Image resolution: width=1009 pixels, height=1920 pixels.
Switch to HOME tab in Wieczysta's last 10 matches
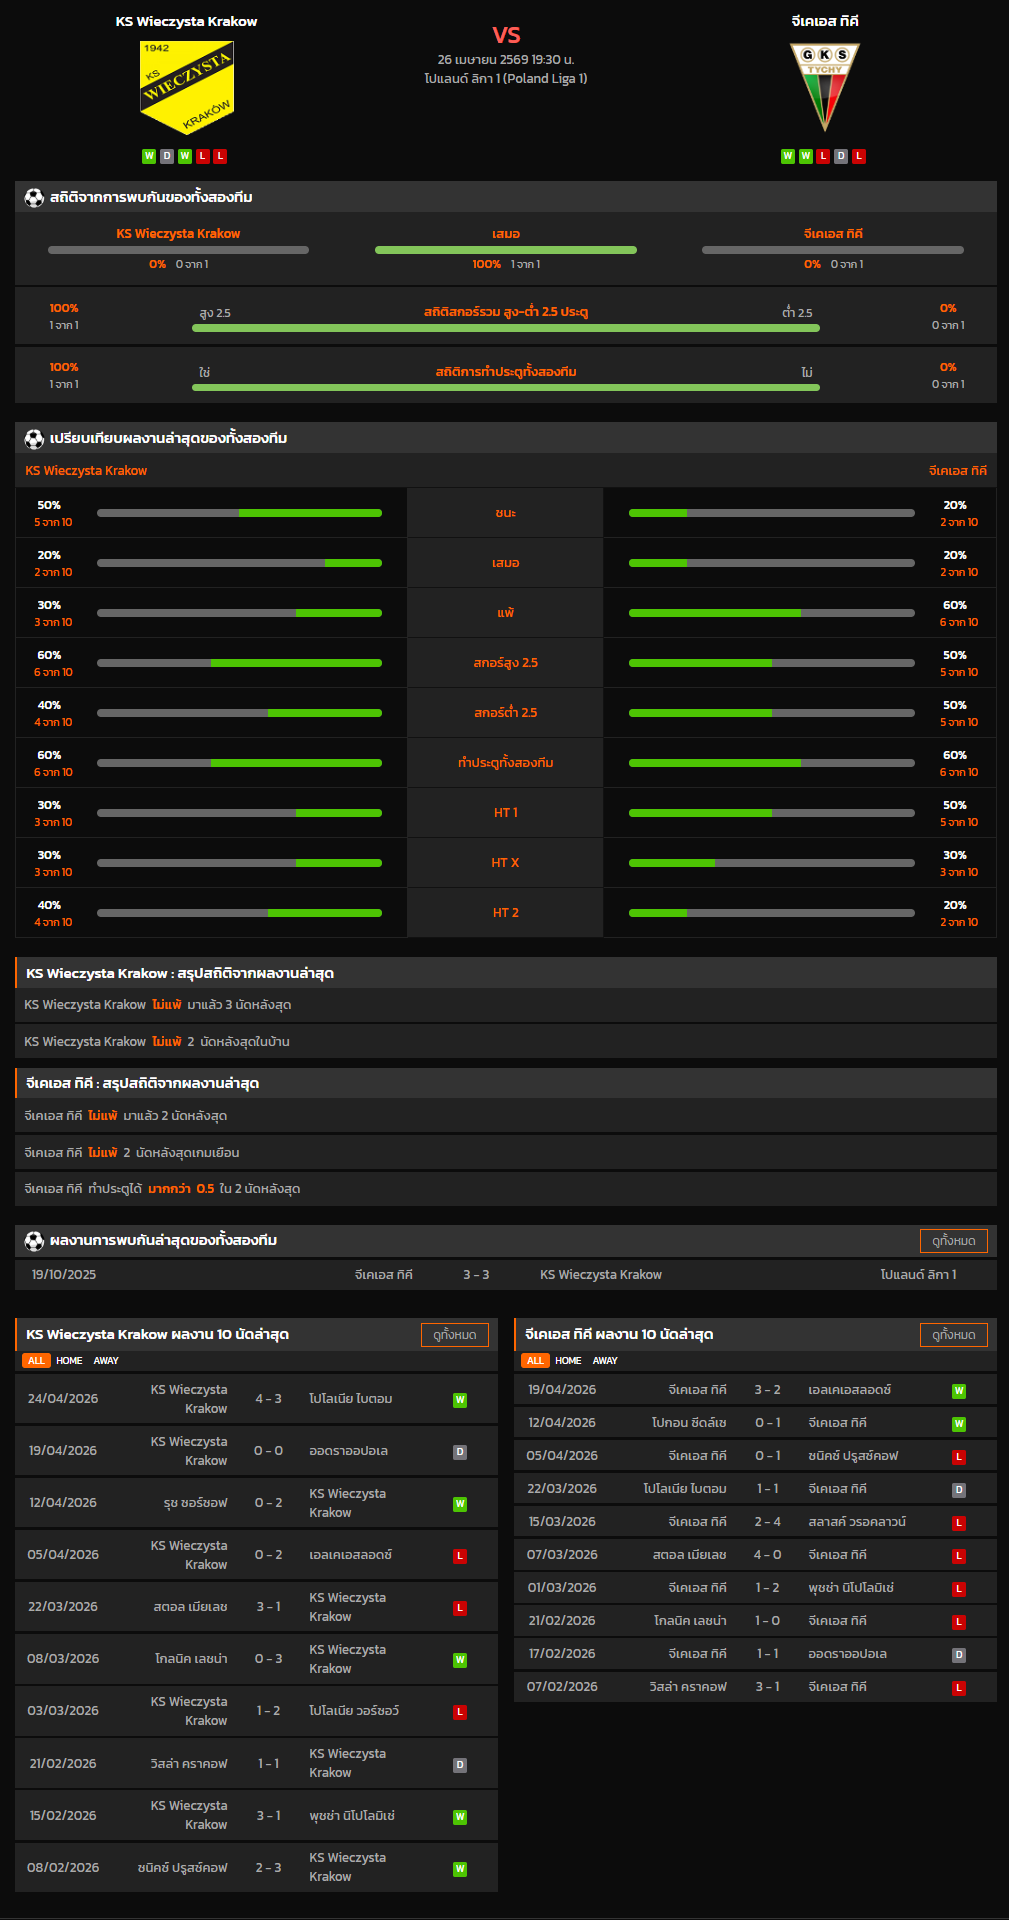point(69,1361)
